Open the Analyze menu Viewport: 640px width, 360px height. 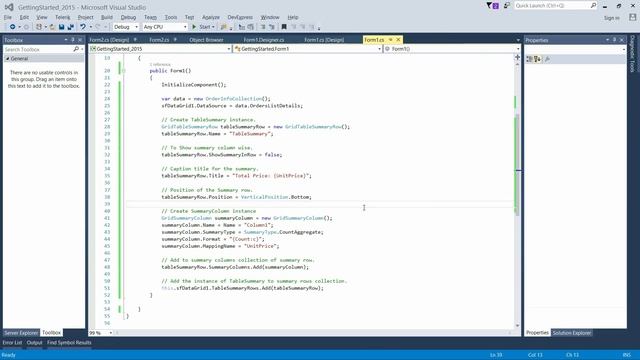click(211, 17)
